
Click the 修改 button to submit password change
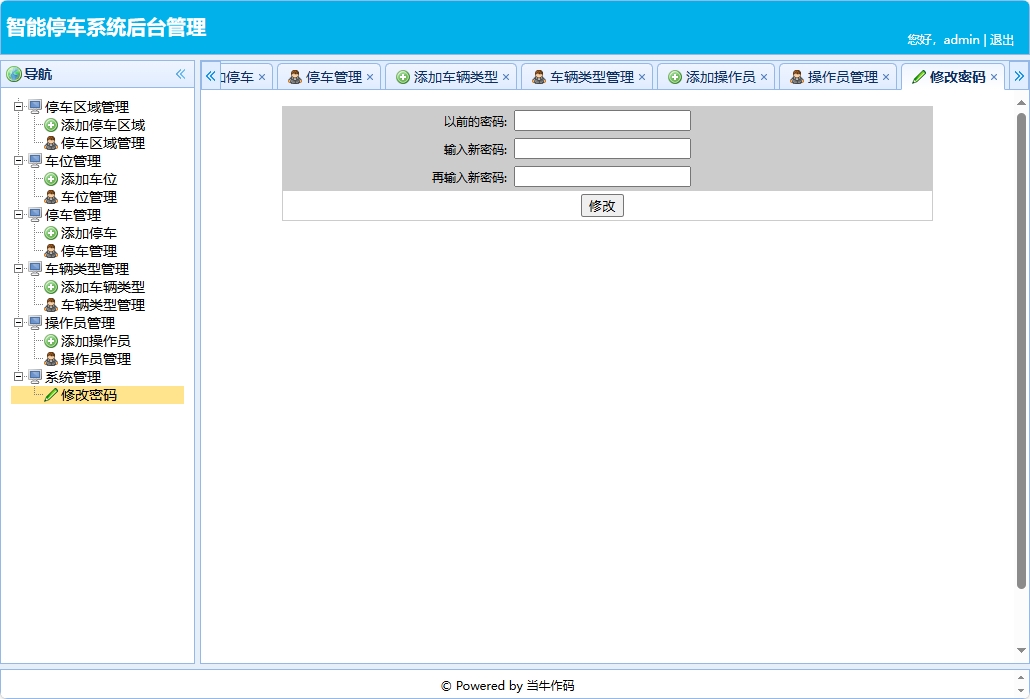(x=602, y=205)
